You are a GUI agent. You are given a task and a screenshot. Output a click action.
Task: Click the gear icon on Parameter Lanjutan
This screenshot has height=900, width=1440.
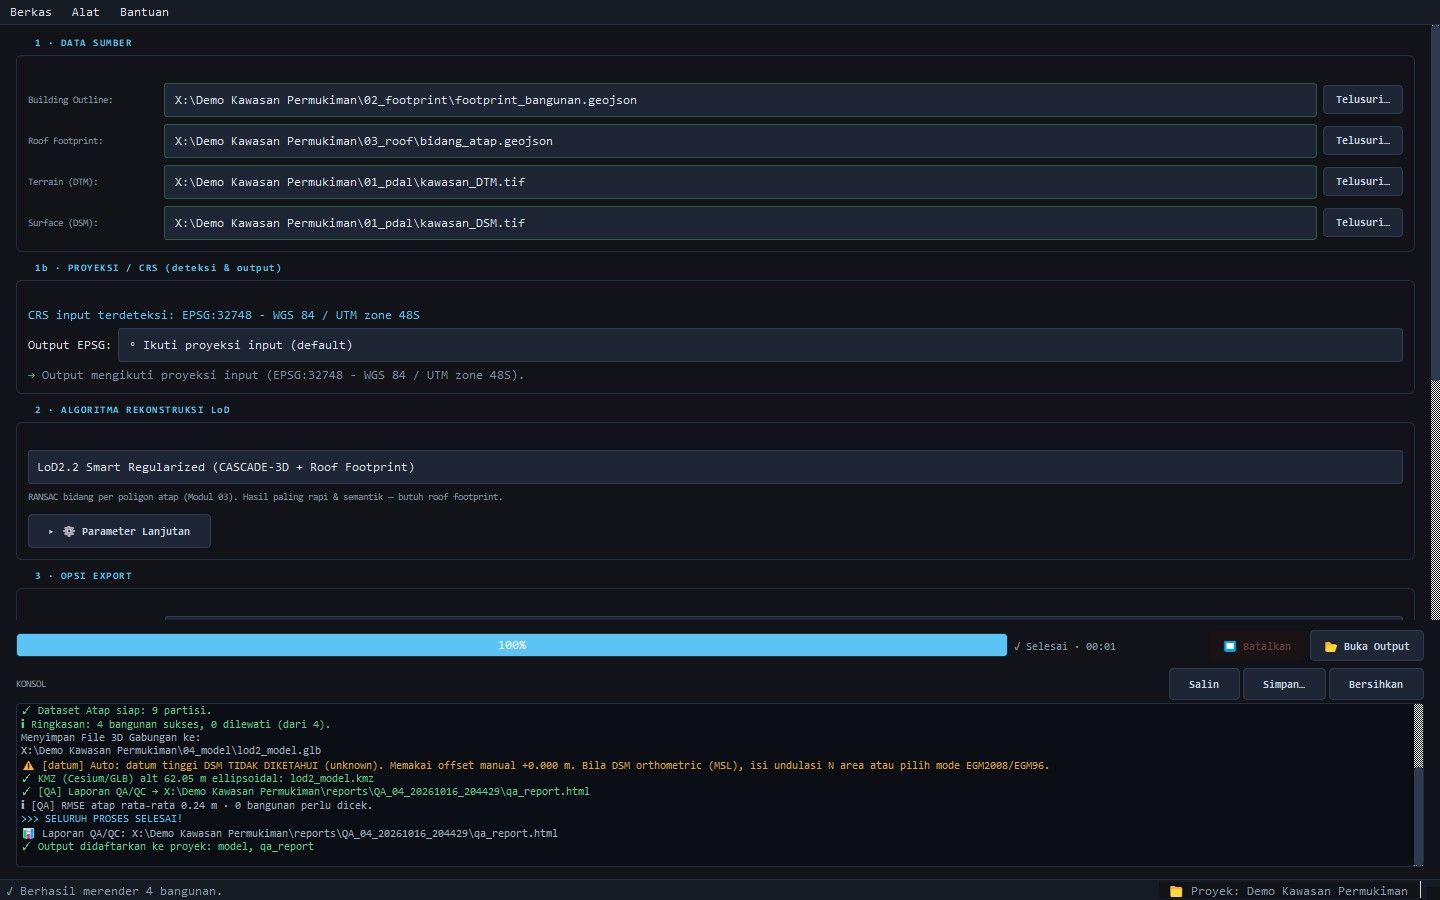pyautogui.click(x=69, y=531)
